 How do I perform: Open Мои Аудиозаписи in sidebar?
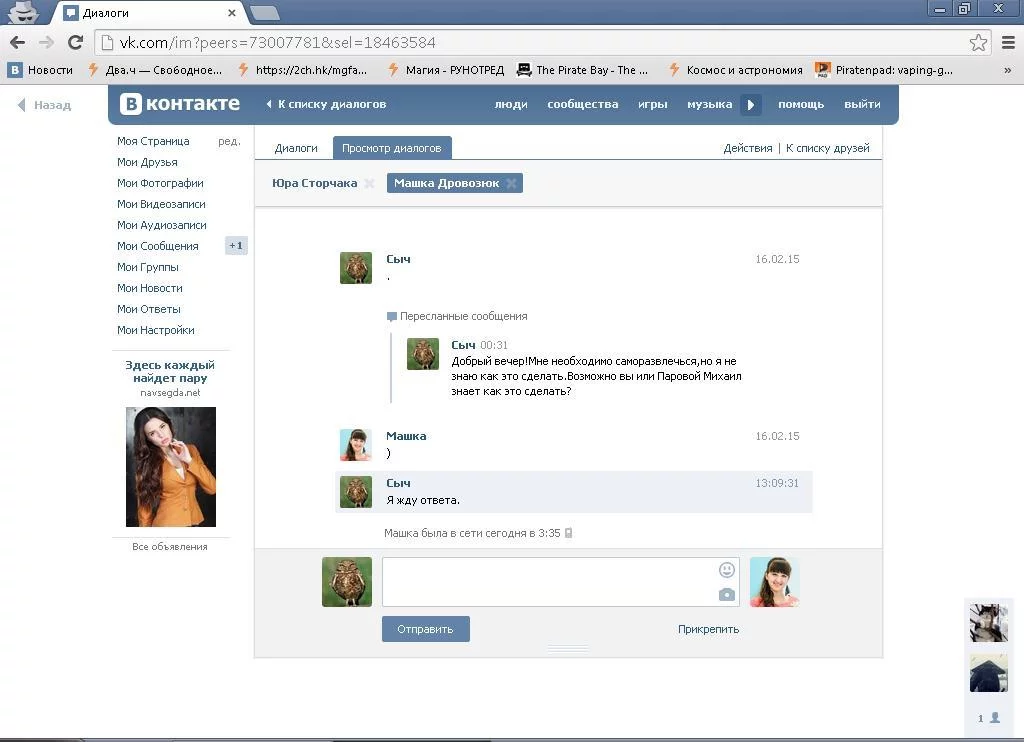tap(162, 225)
